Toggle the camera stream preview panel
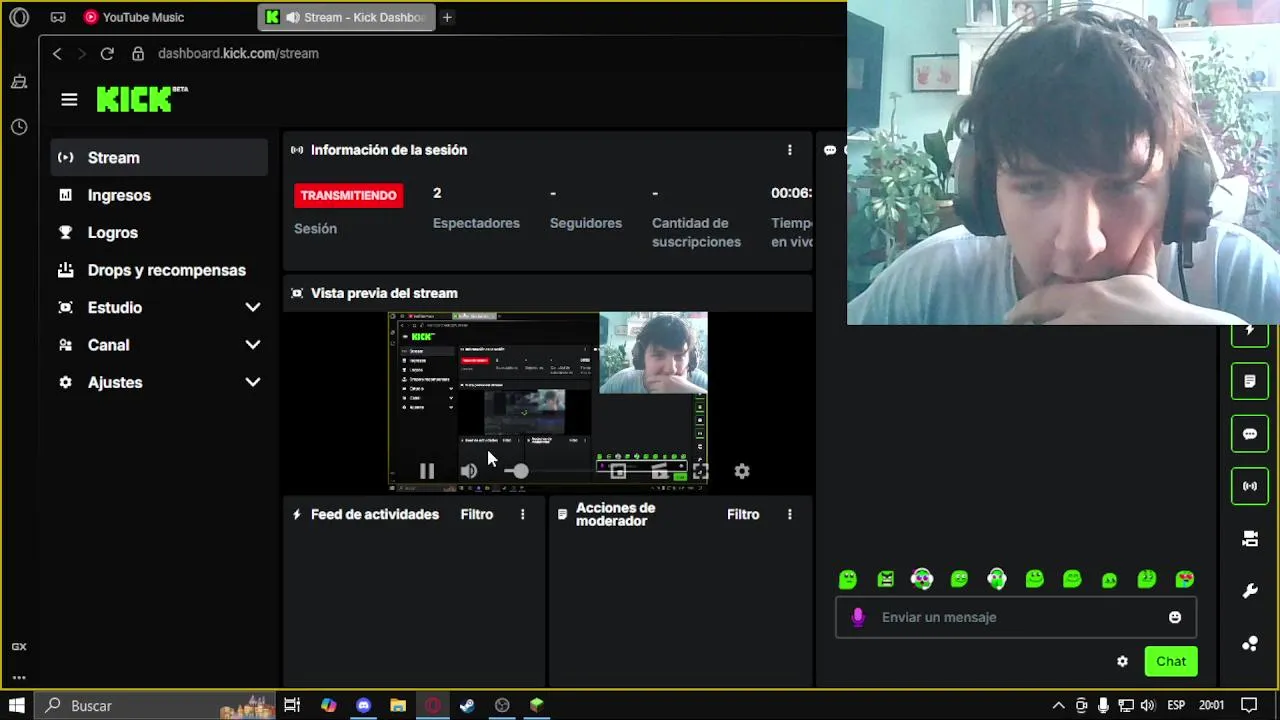The width and height of the screenshot is (1280, 720). pyautogui.click(x=1250, y=539)
